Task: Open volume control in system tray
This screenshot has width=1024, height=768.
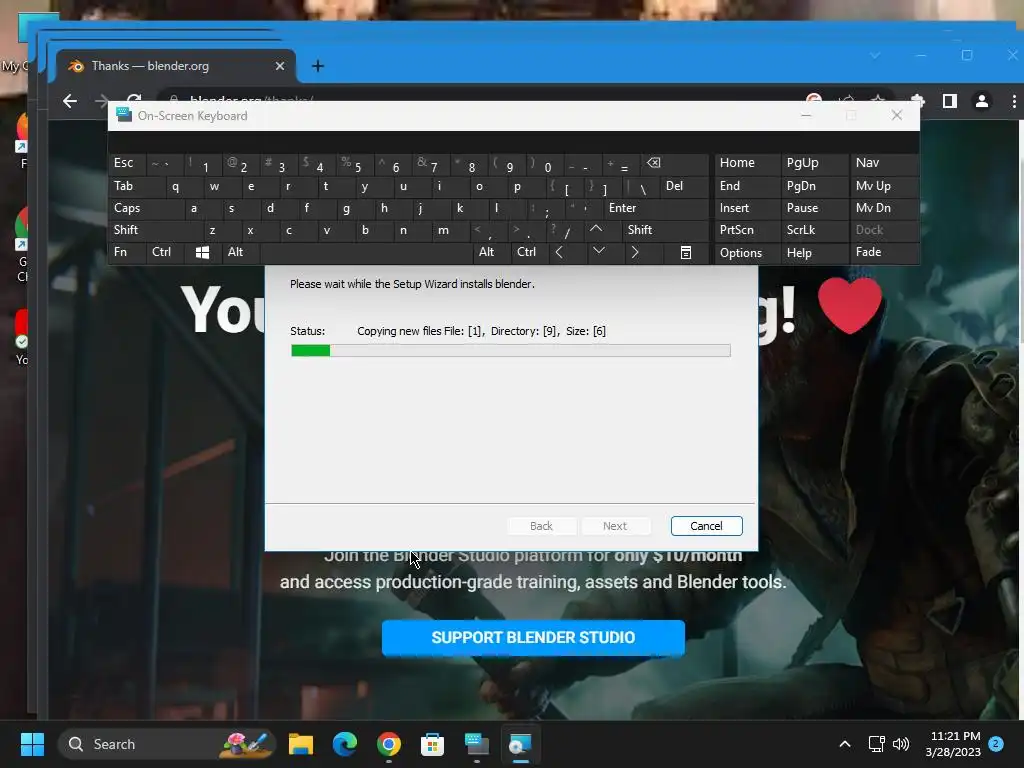Action: [x=901, y=744]
